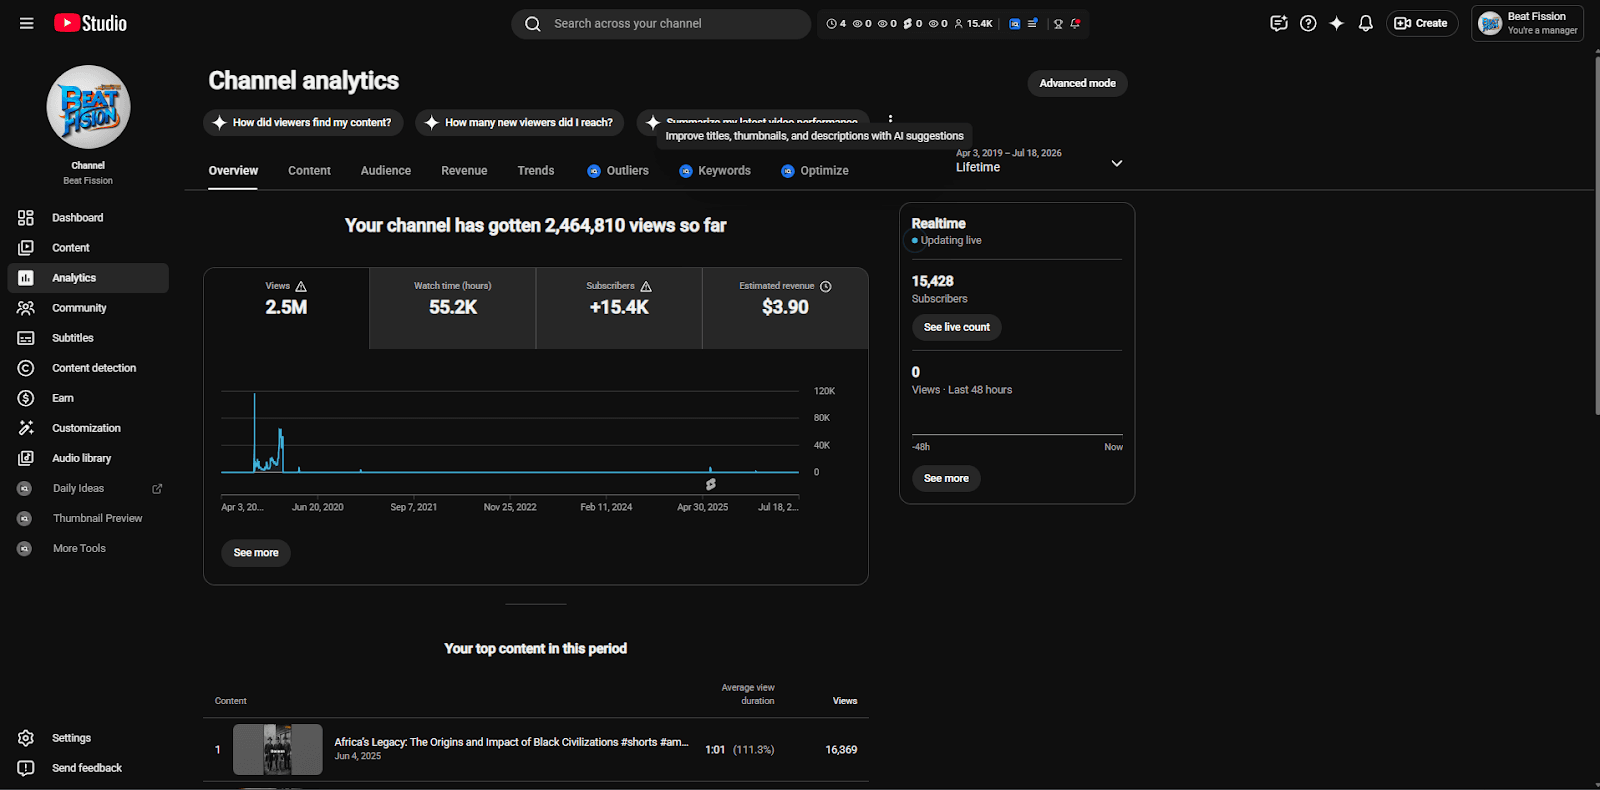Click the Search across your channel field
Screen dimensions: 1600x790
(x=661, y=24)
